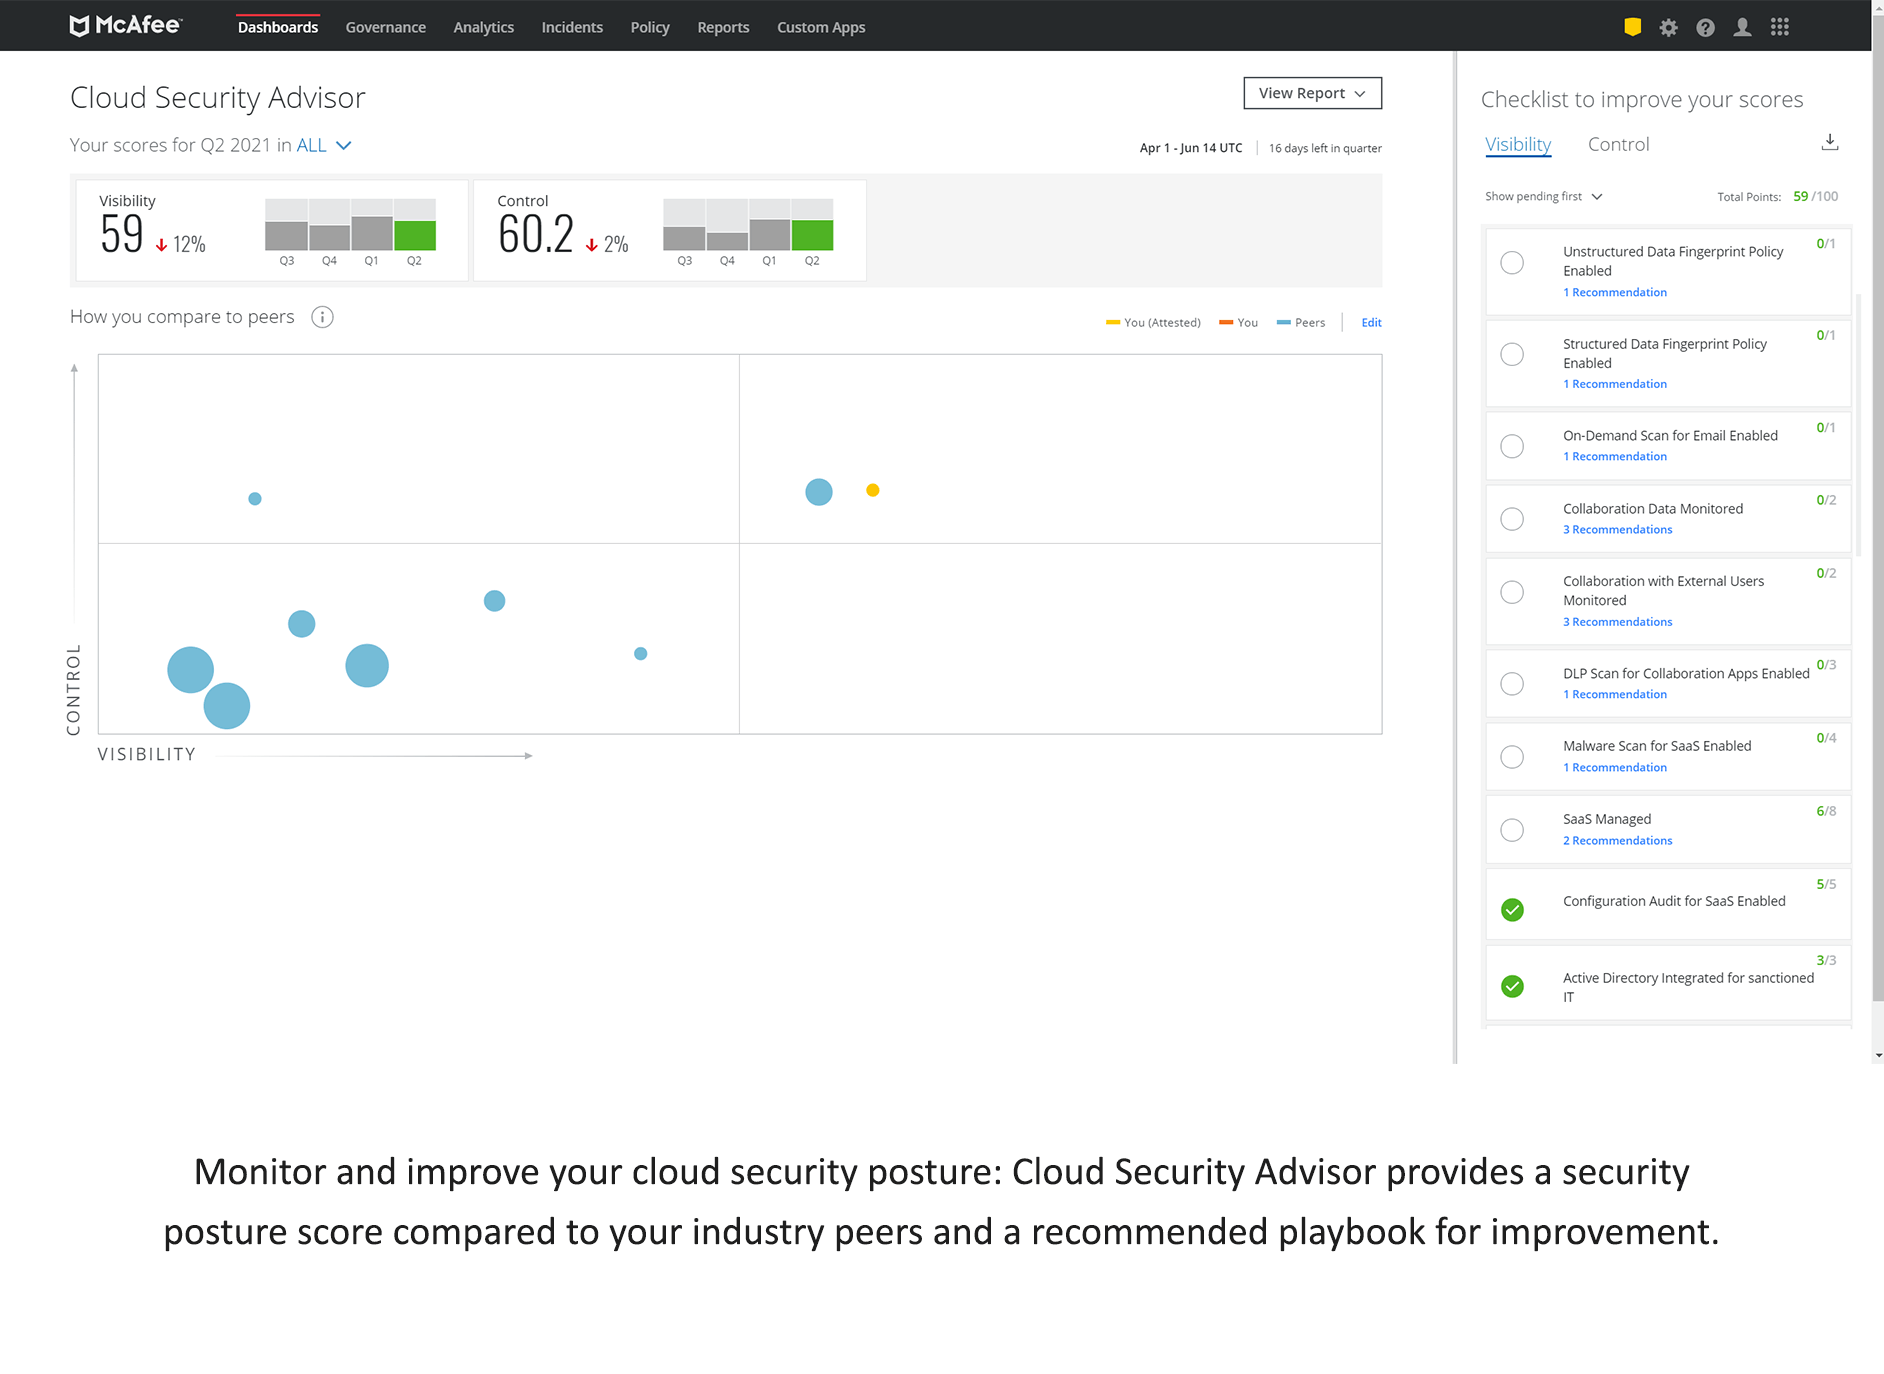Check the SaaS Managed item
The height and width of the screenshot is (1374, 1884).
tap(1512, 830)
